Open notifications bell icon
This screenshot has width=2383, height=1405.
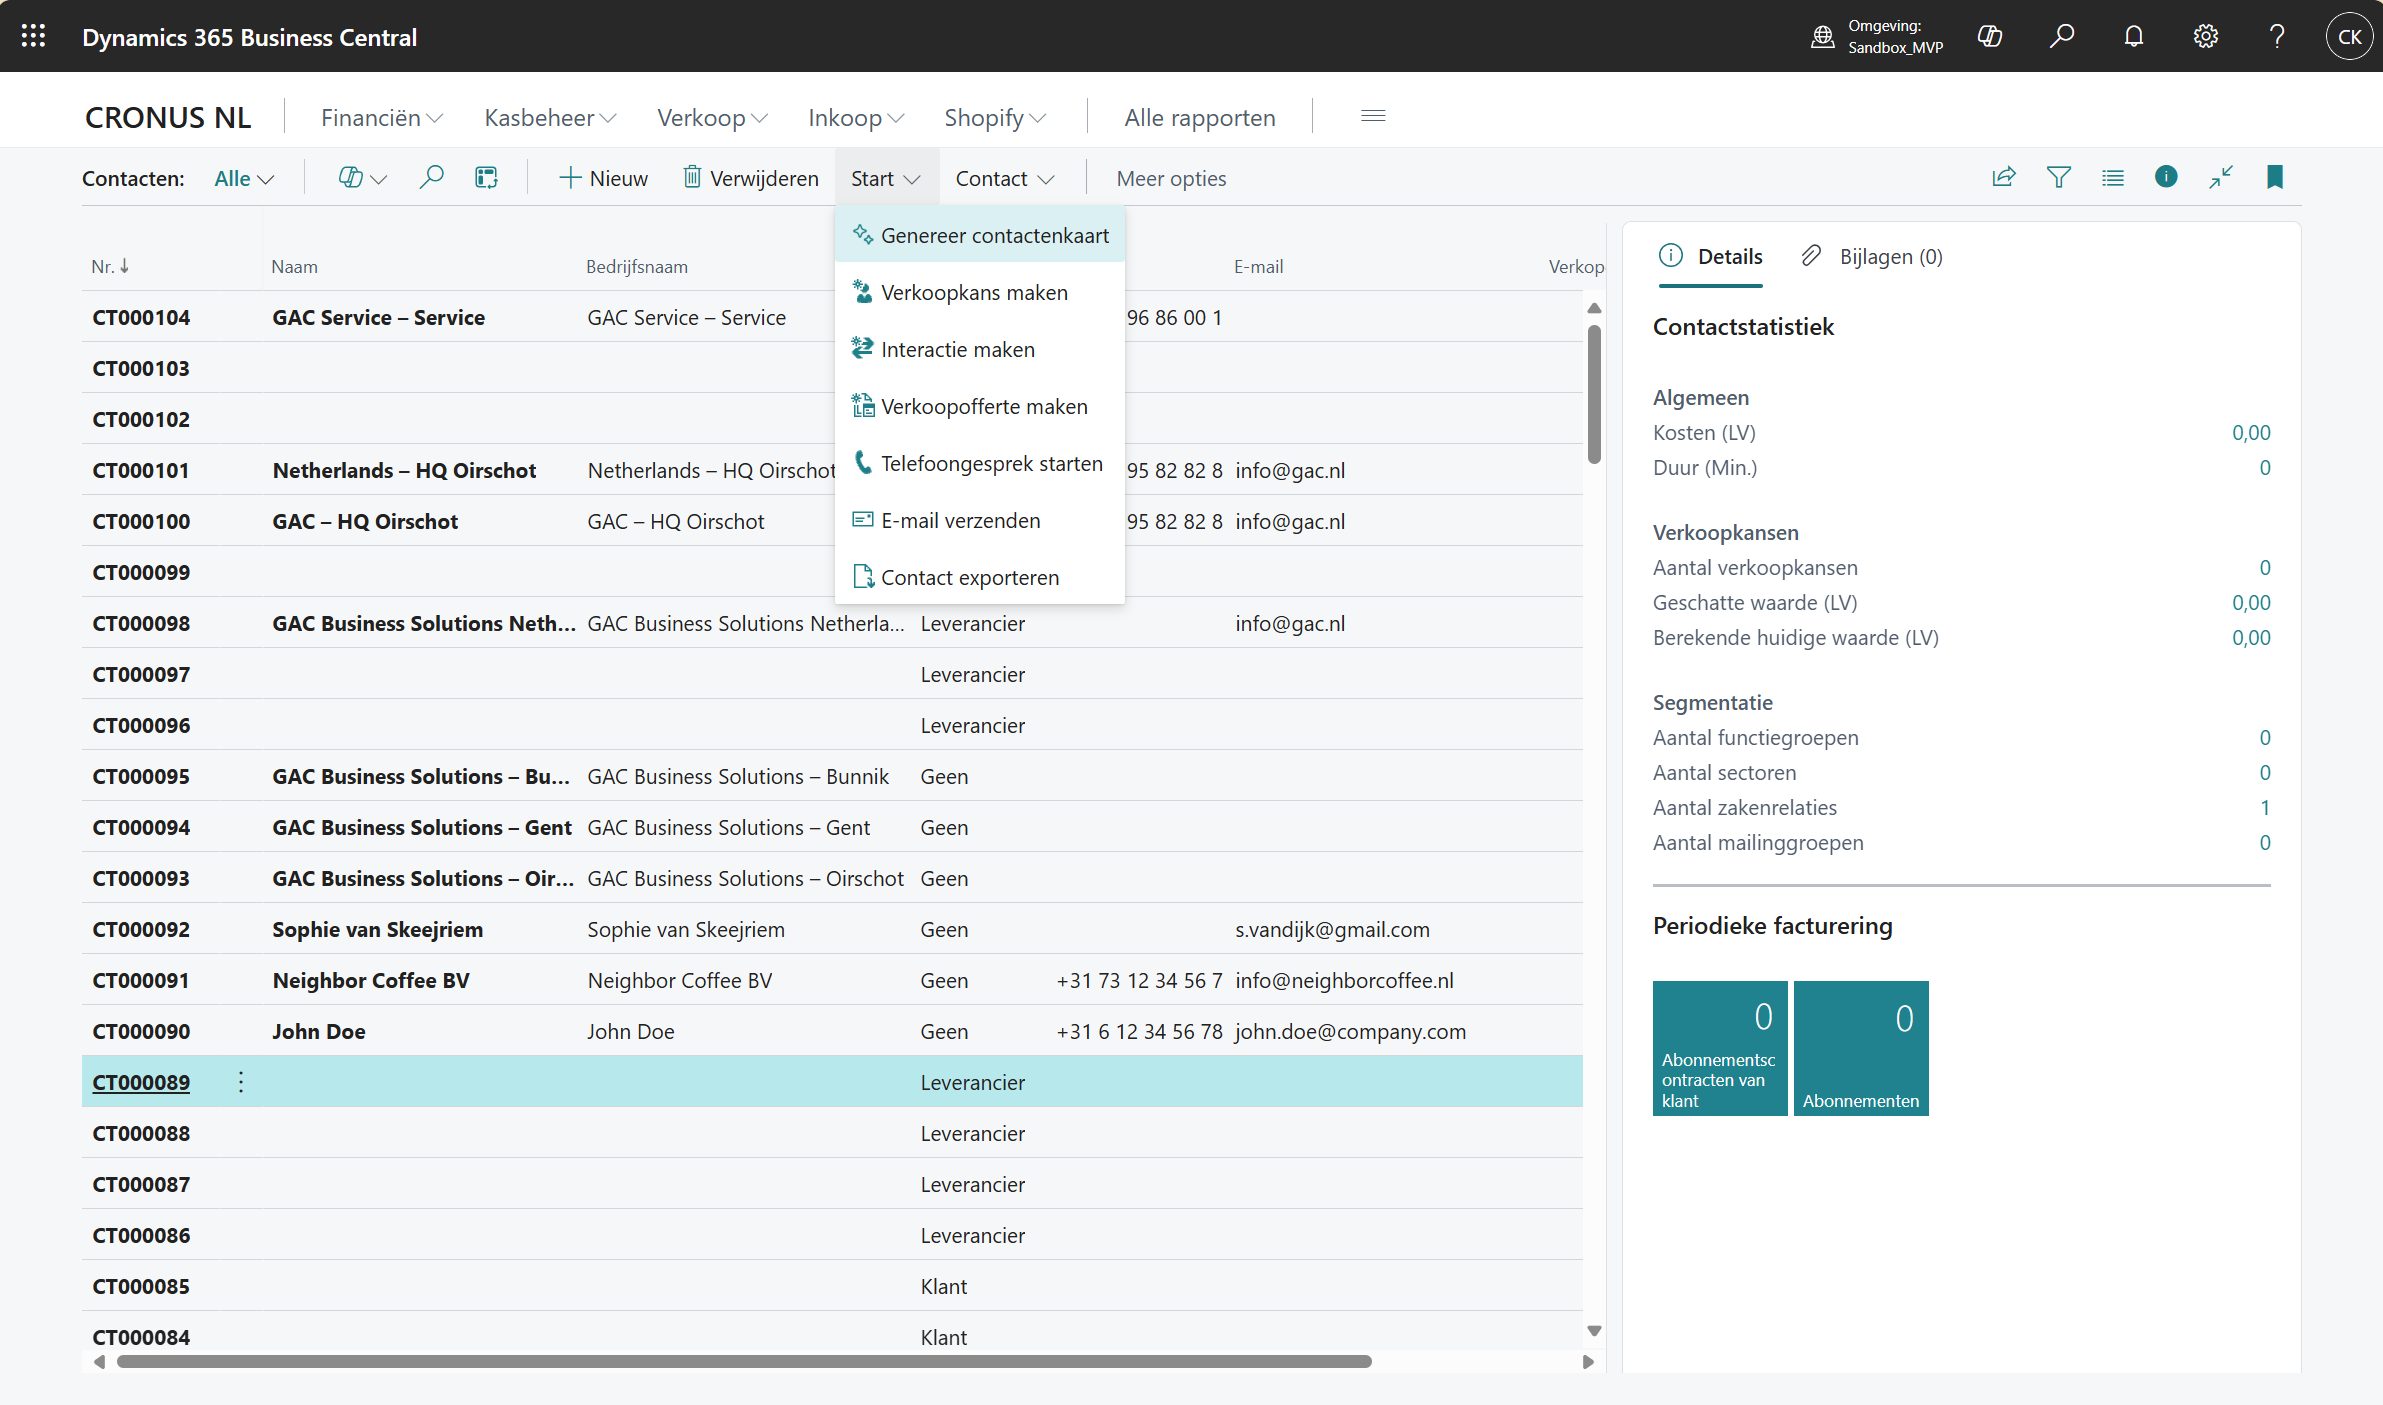coord(2133,37)
